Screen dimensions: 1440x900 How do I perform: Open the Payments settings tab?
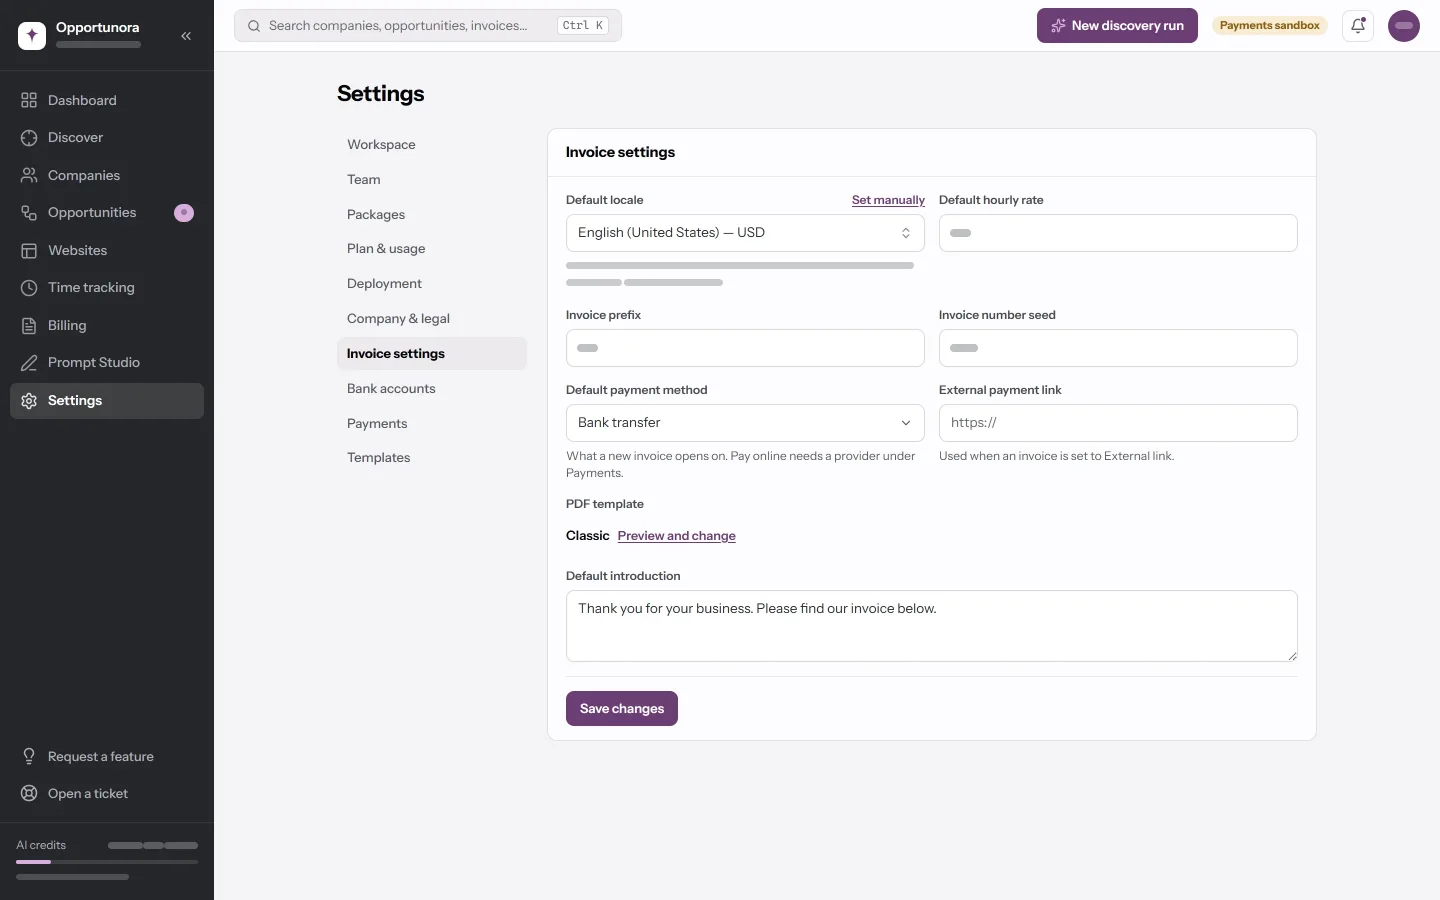coord(432,424)
